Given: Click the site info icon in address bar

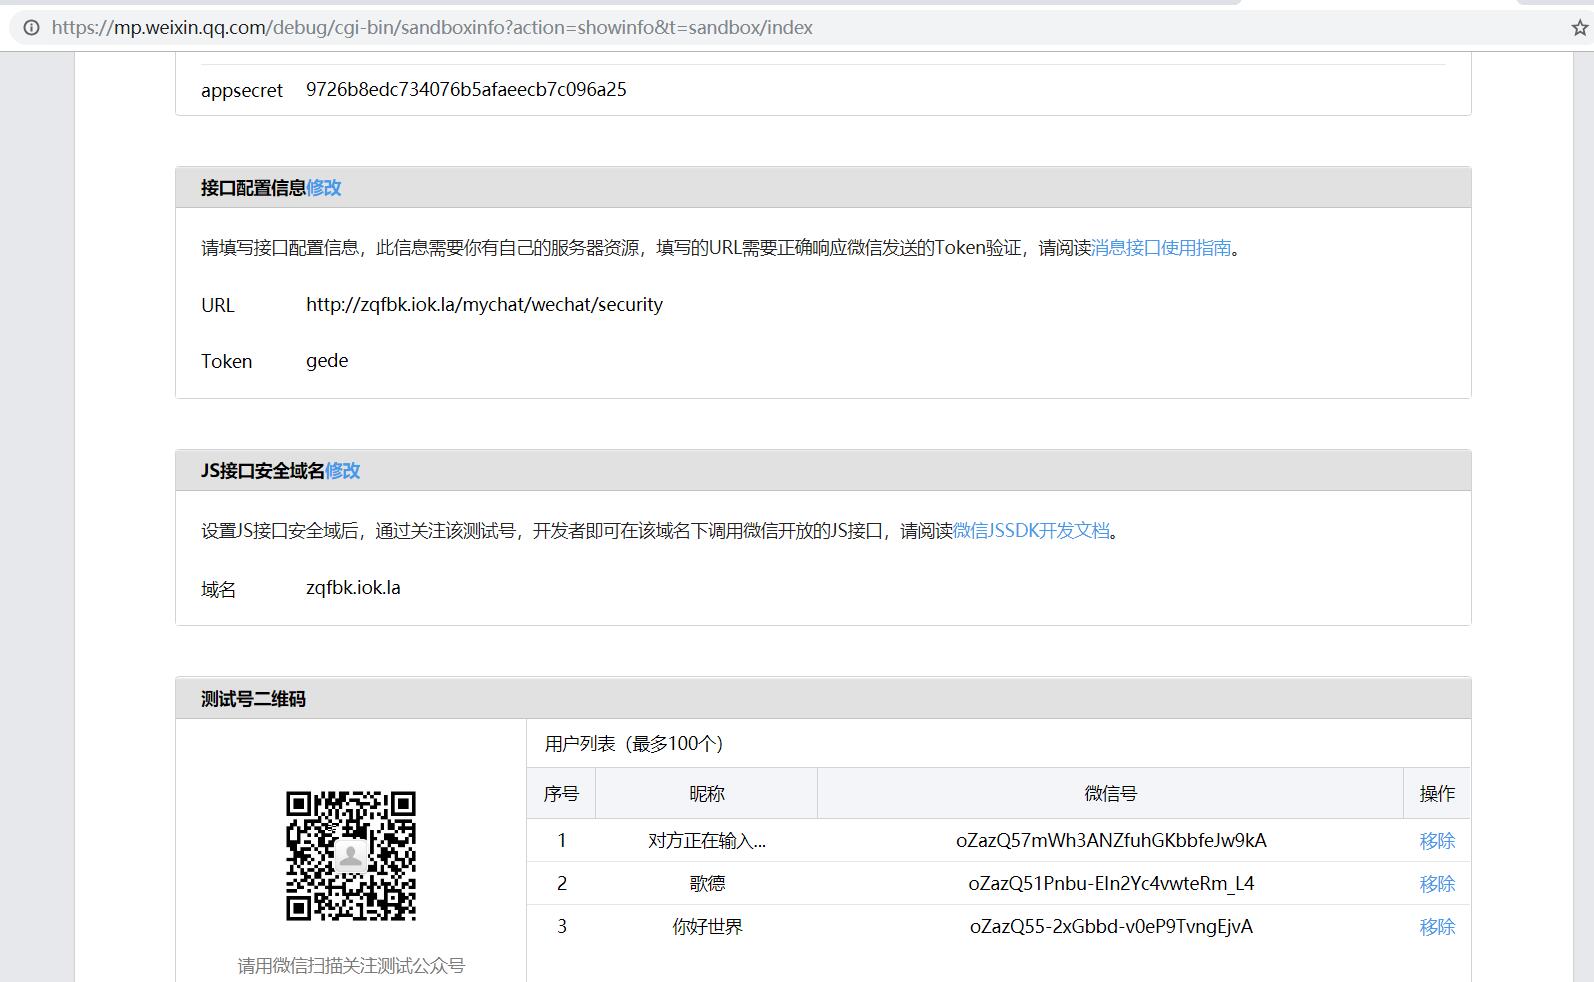Looking at the screenshot, I should pyautogui.click(x=31, y=28).
